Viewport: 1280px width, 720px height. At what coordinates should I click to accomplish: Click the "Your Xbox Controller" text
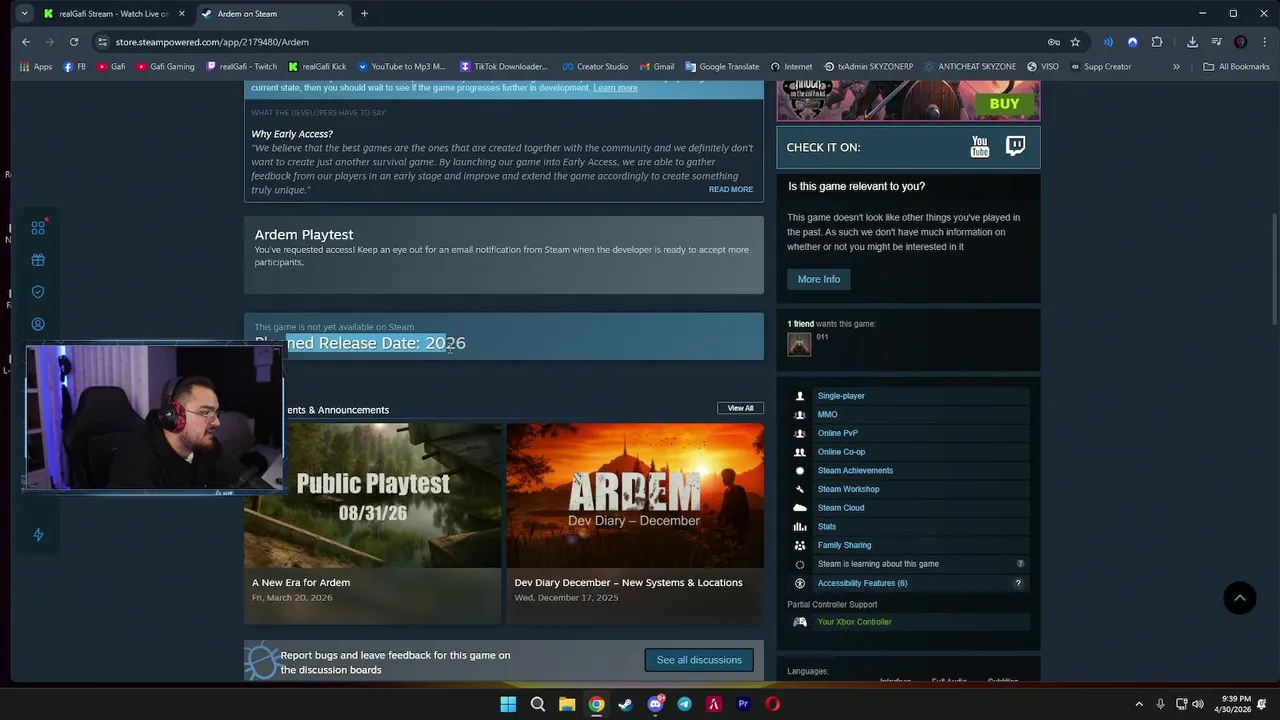pyautogui.click(x=855, y=622)
